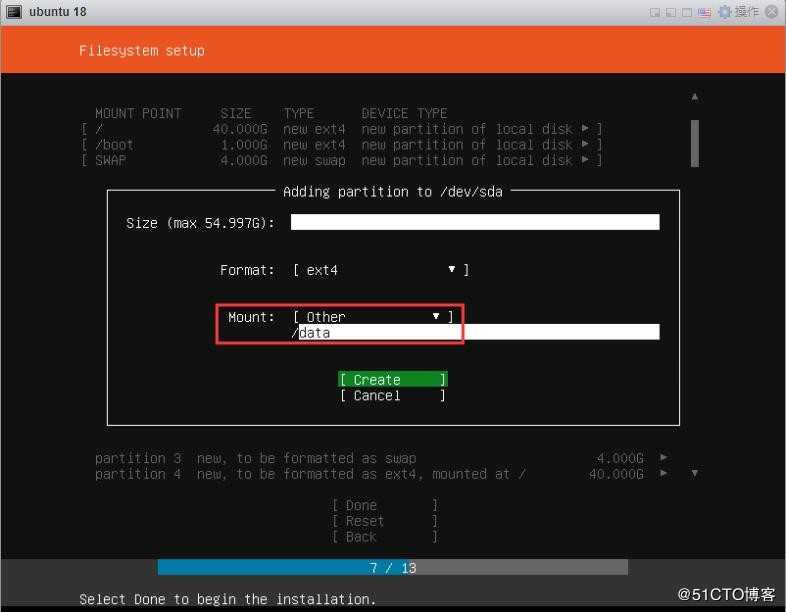Image resolution: width=786 pixels, height=612 pixels.
Task: Cancel adding the partition
Action: tap(392, 395)
